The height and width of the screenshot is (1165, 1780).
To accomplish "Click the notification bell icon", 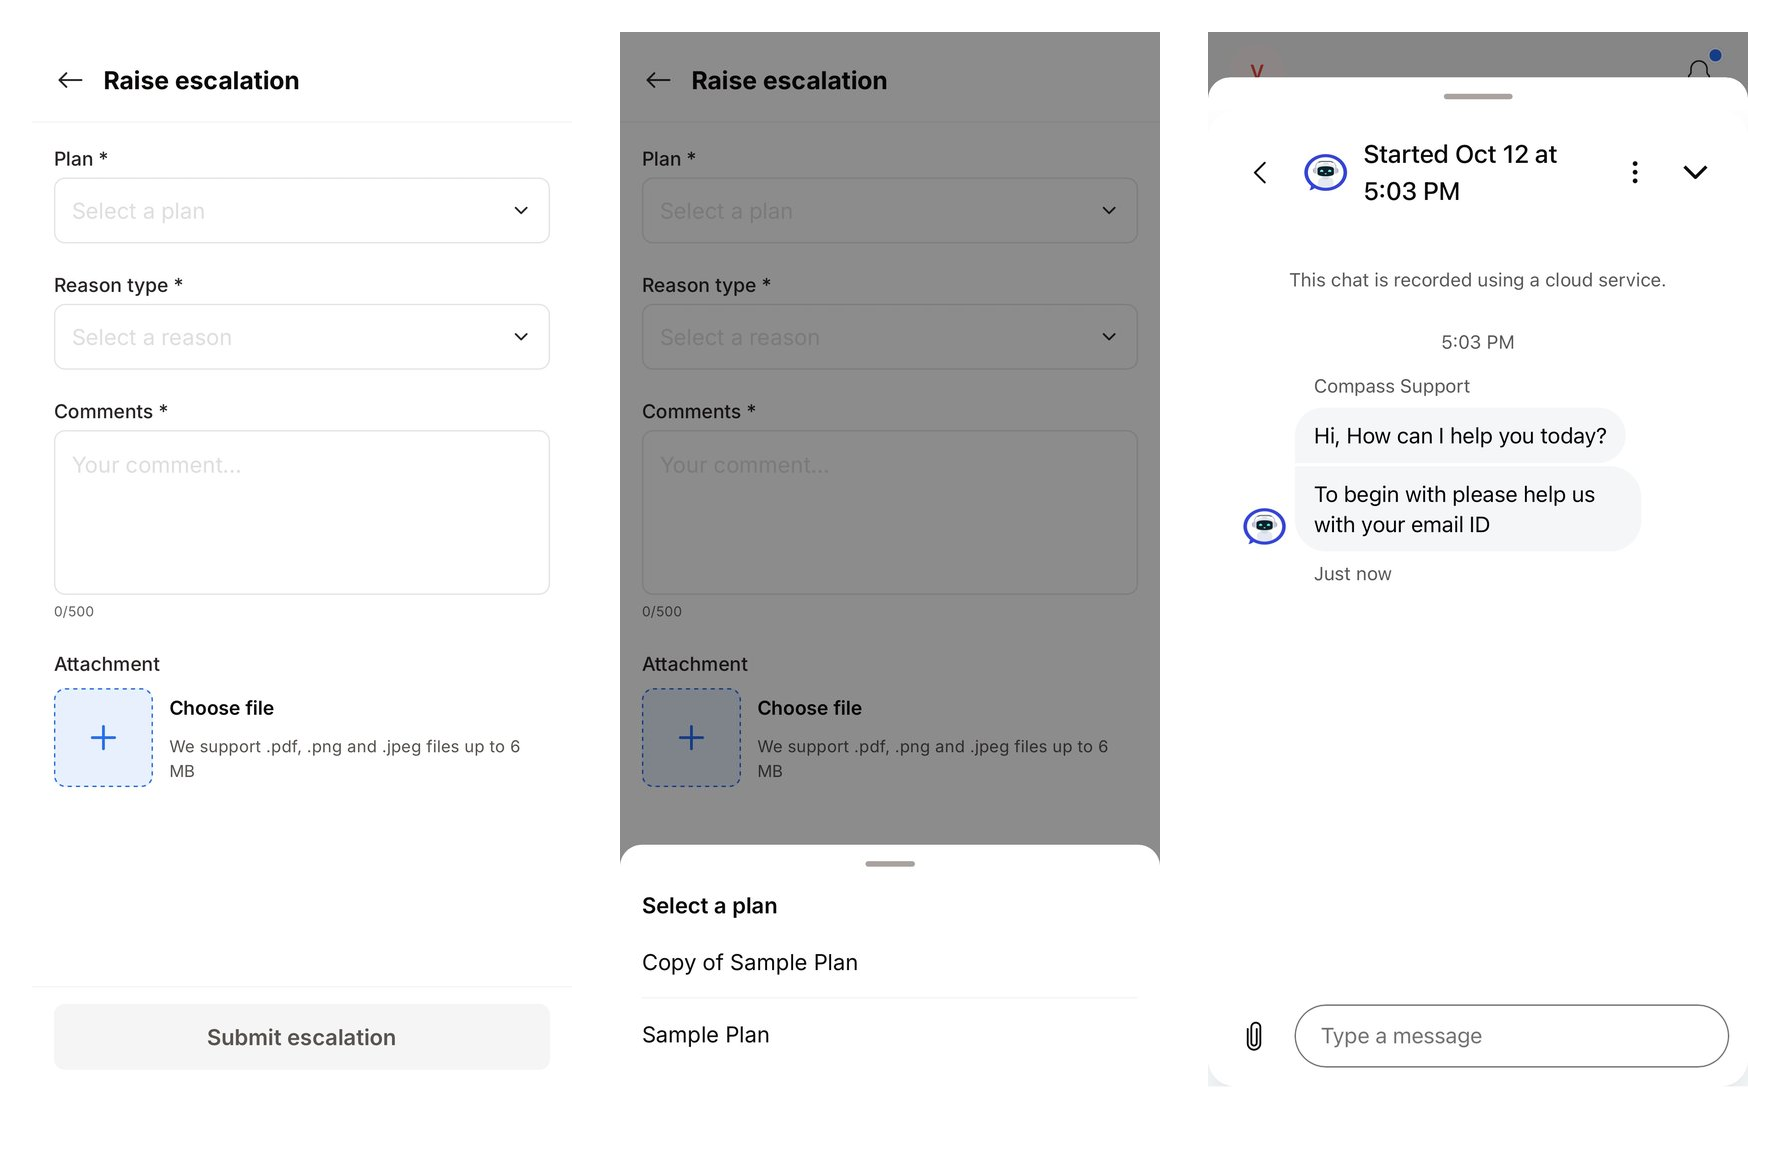I will pos(1699,68).
